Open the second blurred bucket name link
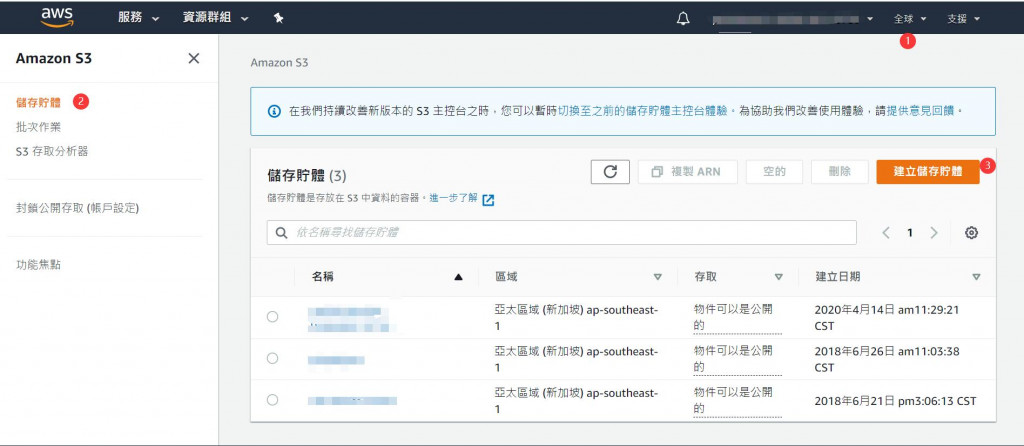The image size is (1024, 446). point(336,360)
